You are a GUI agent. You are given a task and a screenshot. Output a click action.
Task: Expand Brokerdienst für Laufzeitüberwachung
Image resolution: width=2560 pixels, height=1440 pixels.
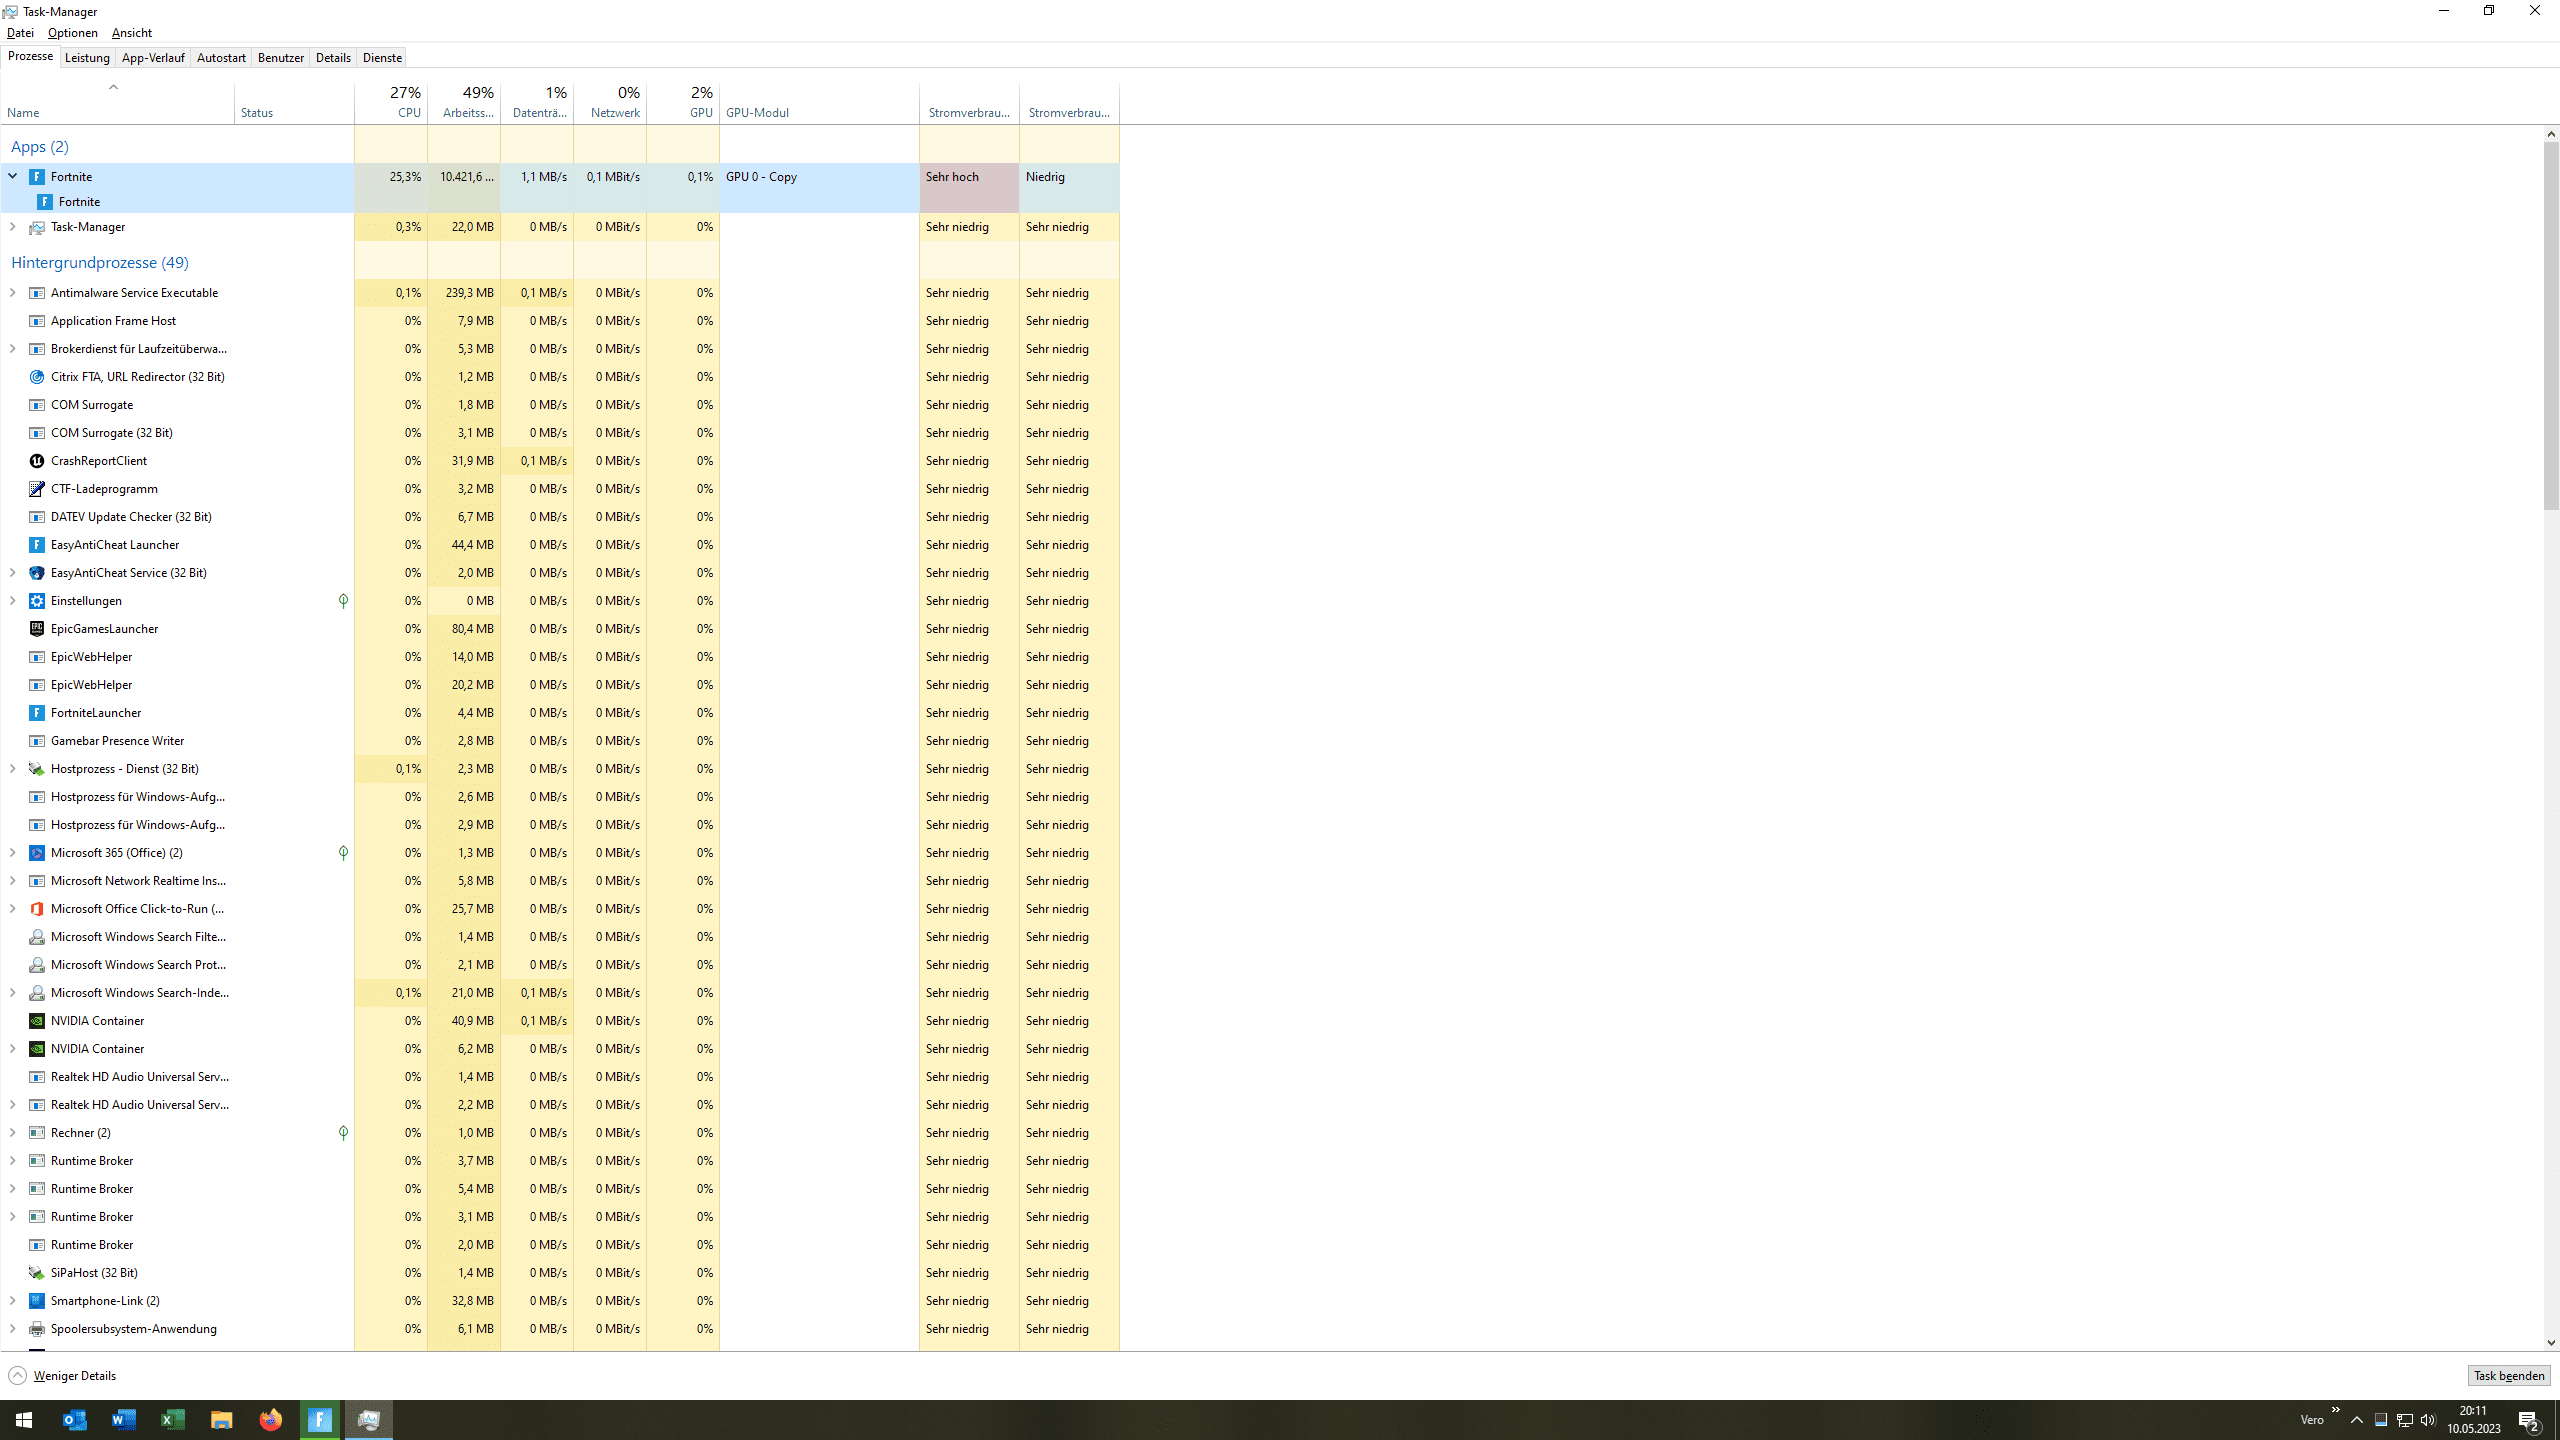point(12,349)
